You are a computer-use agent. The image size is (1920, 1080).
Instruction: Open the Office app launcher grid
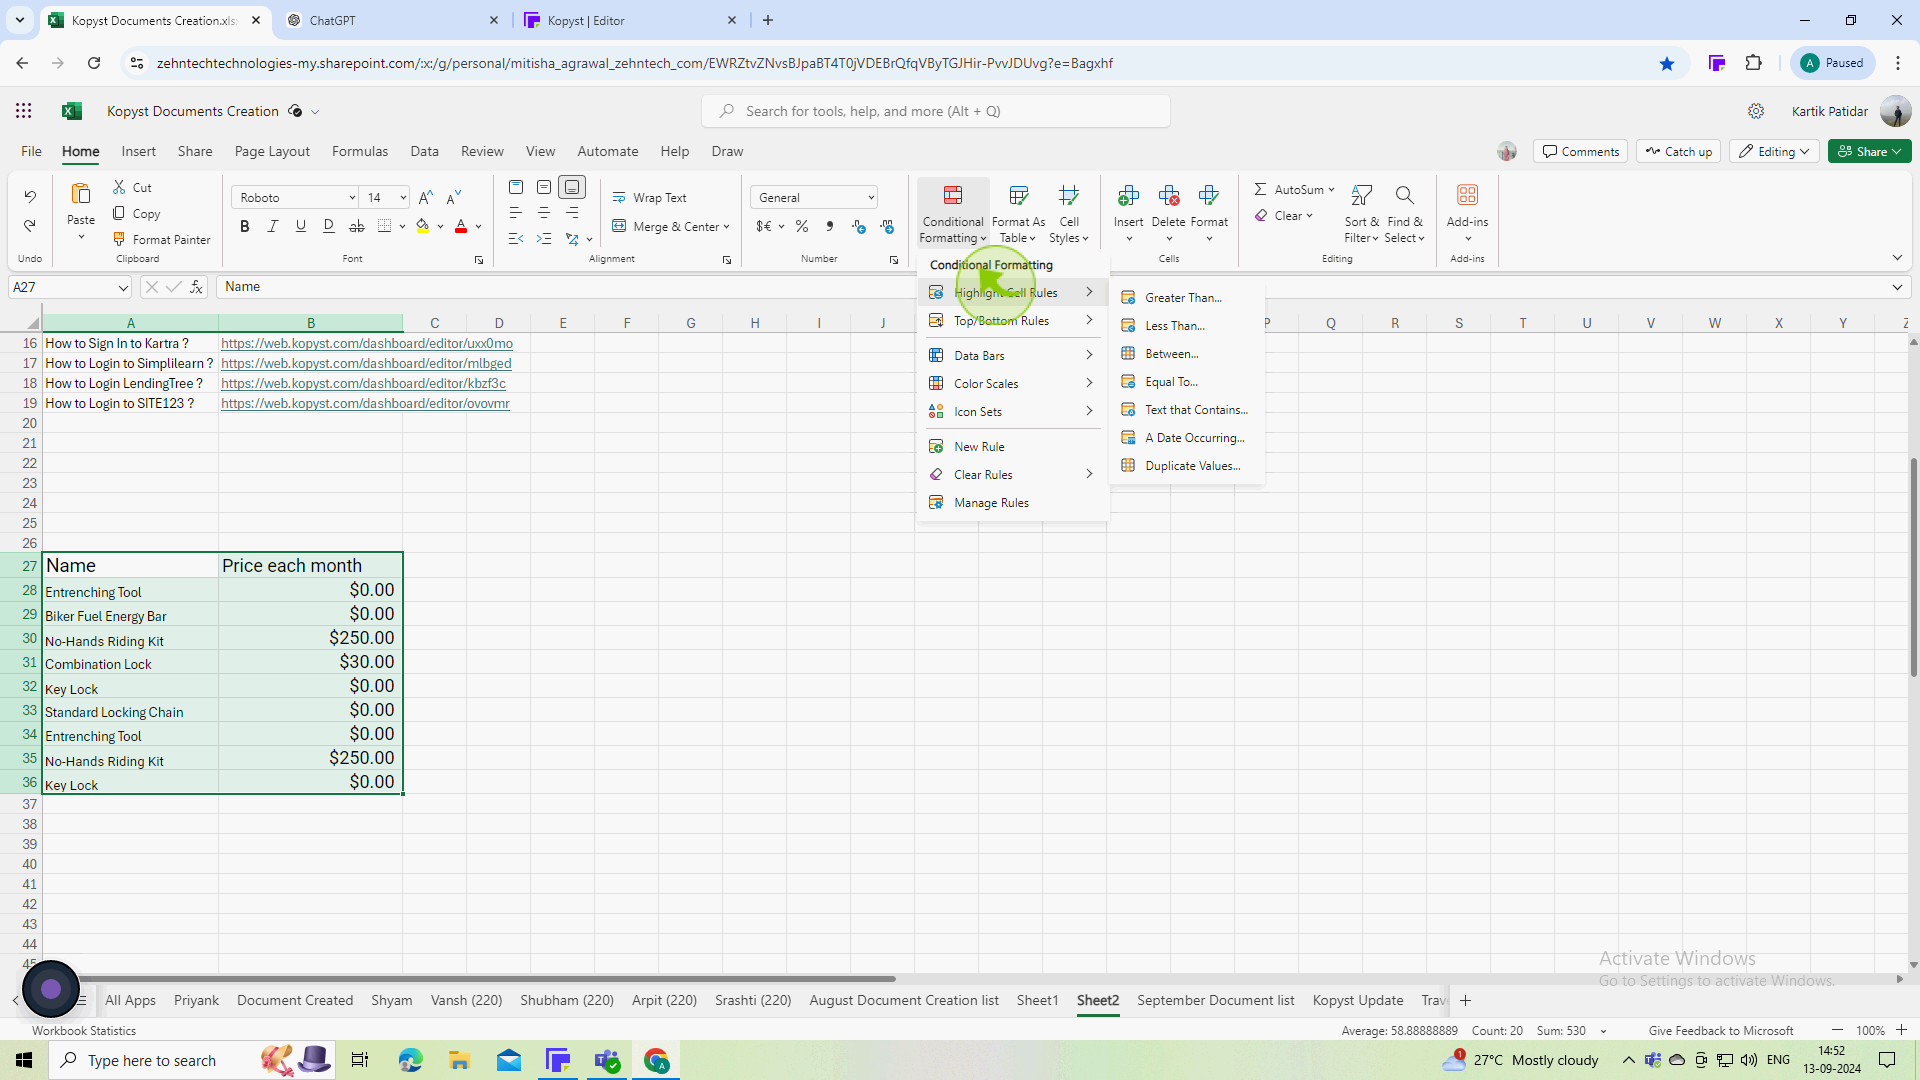pos(23,111)
